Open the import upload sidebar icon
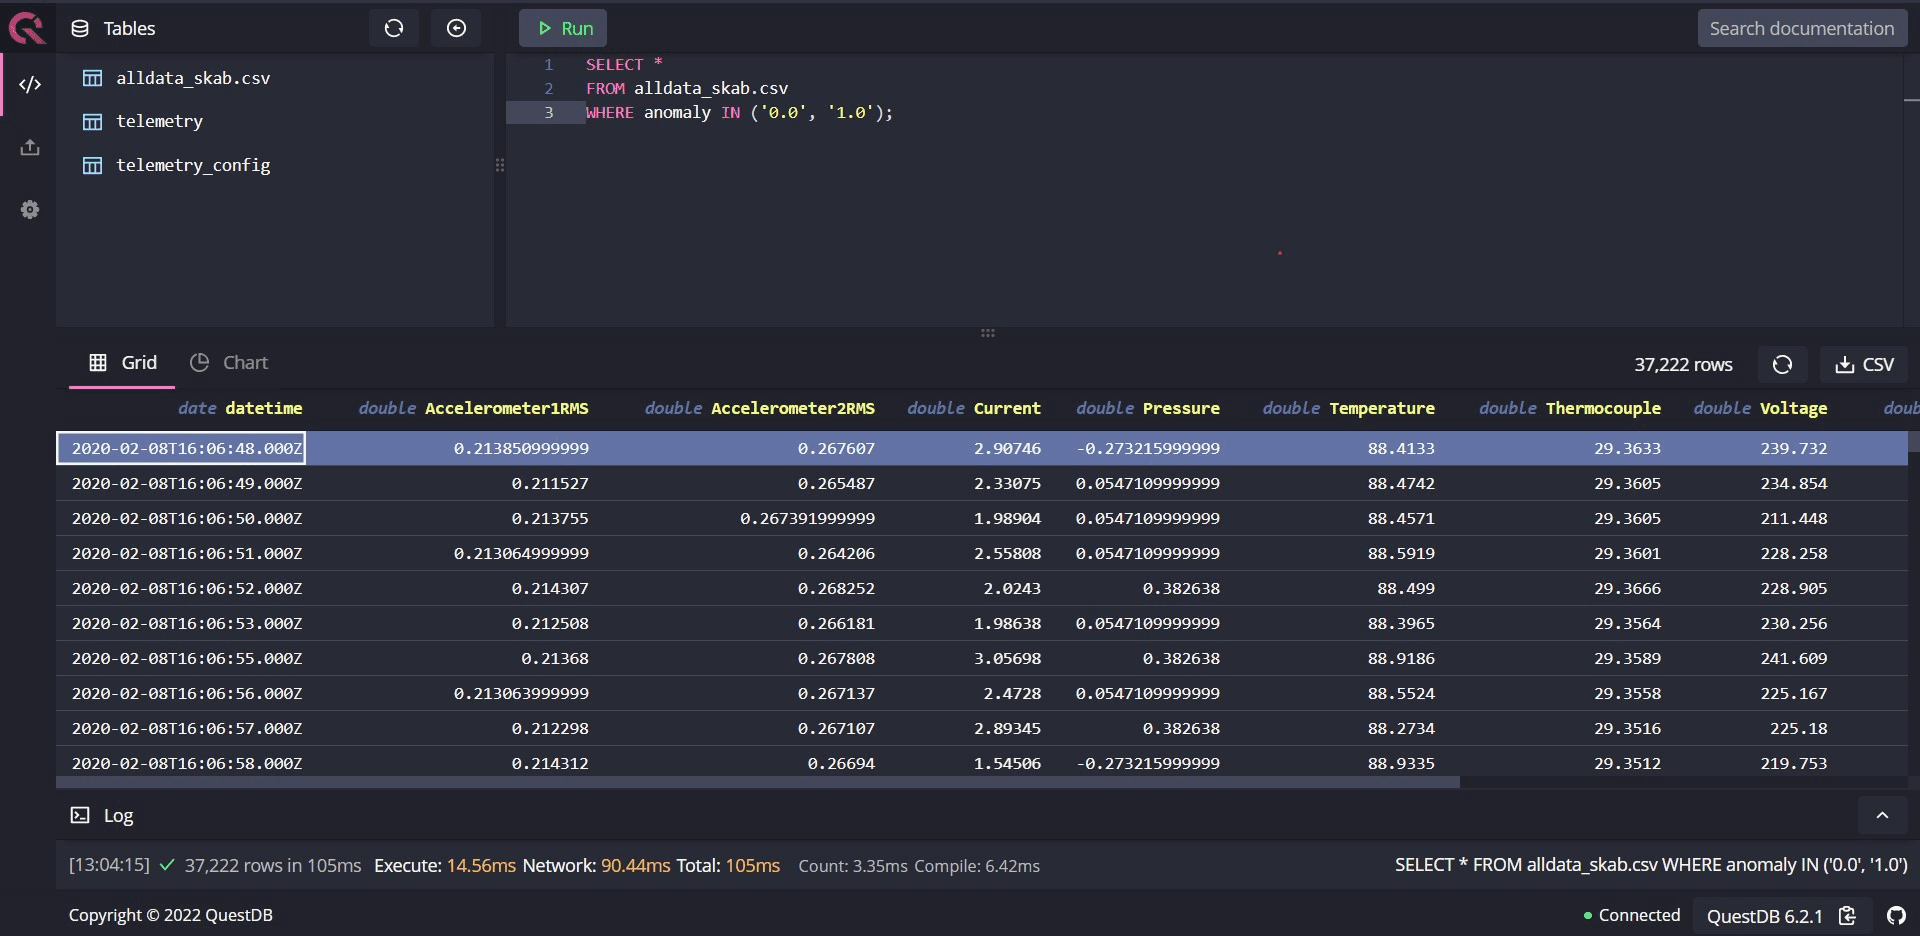Image resolution: width=1920 pixels, height=936 pixels. click(x=30, y=148)
